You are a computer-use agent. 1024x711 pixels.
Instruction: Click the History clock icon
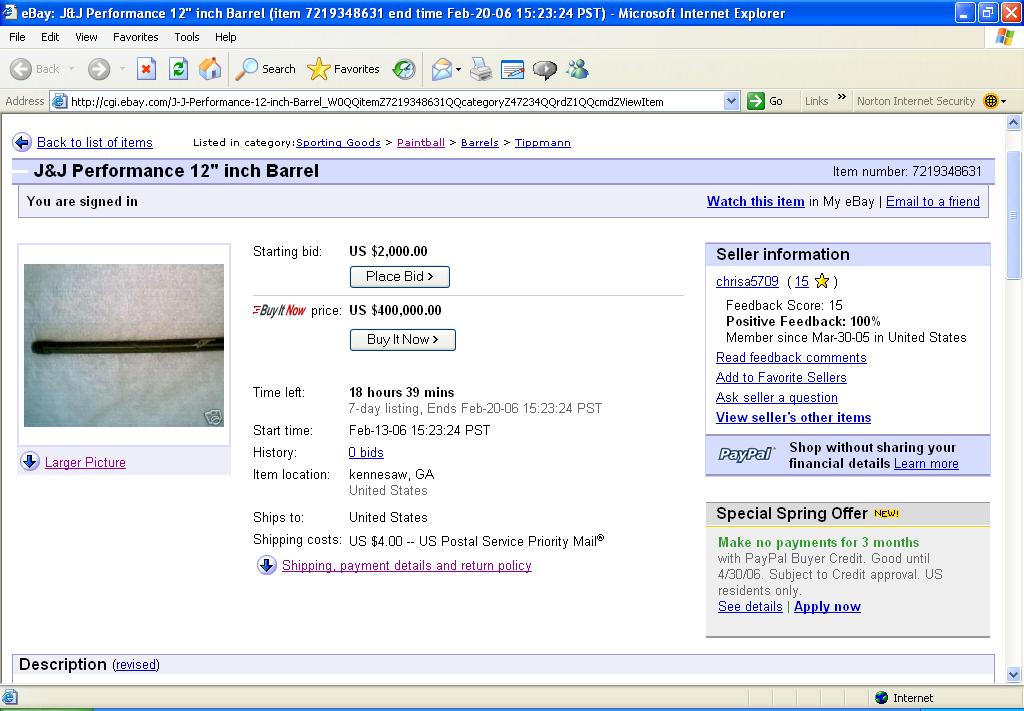pos(404,69)
